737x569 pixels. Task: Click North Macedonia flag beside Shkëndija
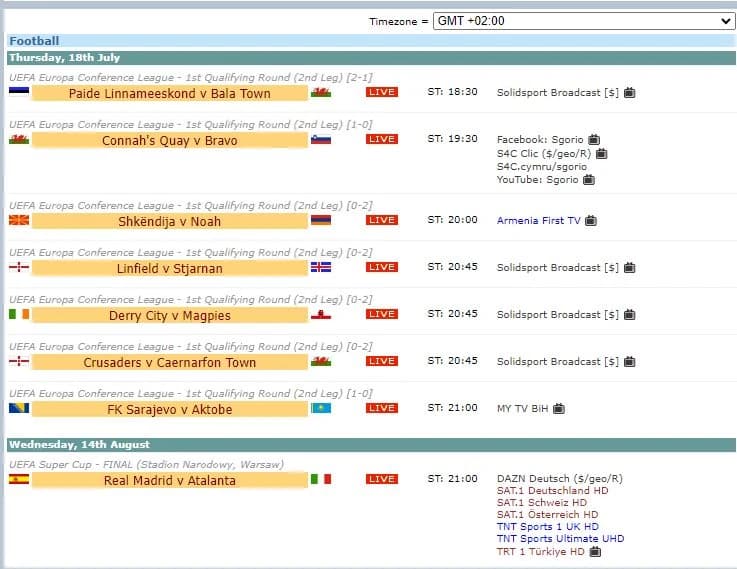point(19,219)
